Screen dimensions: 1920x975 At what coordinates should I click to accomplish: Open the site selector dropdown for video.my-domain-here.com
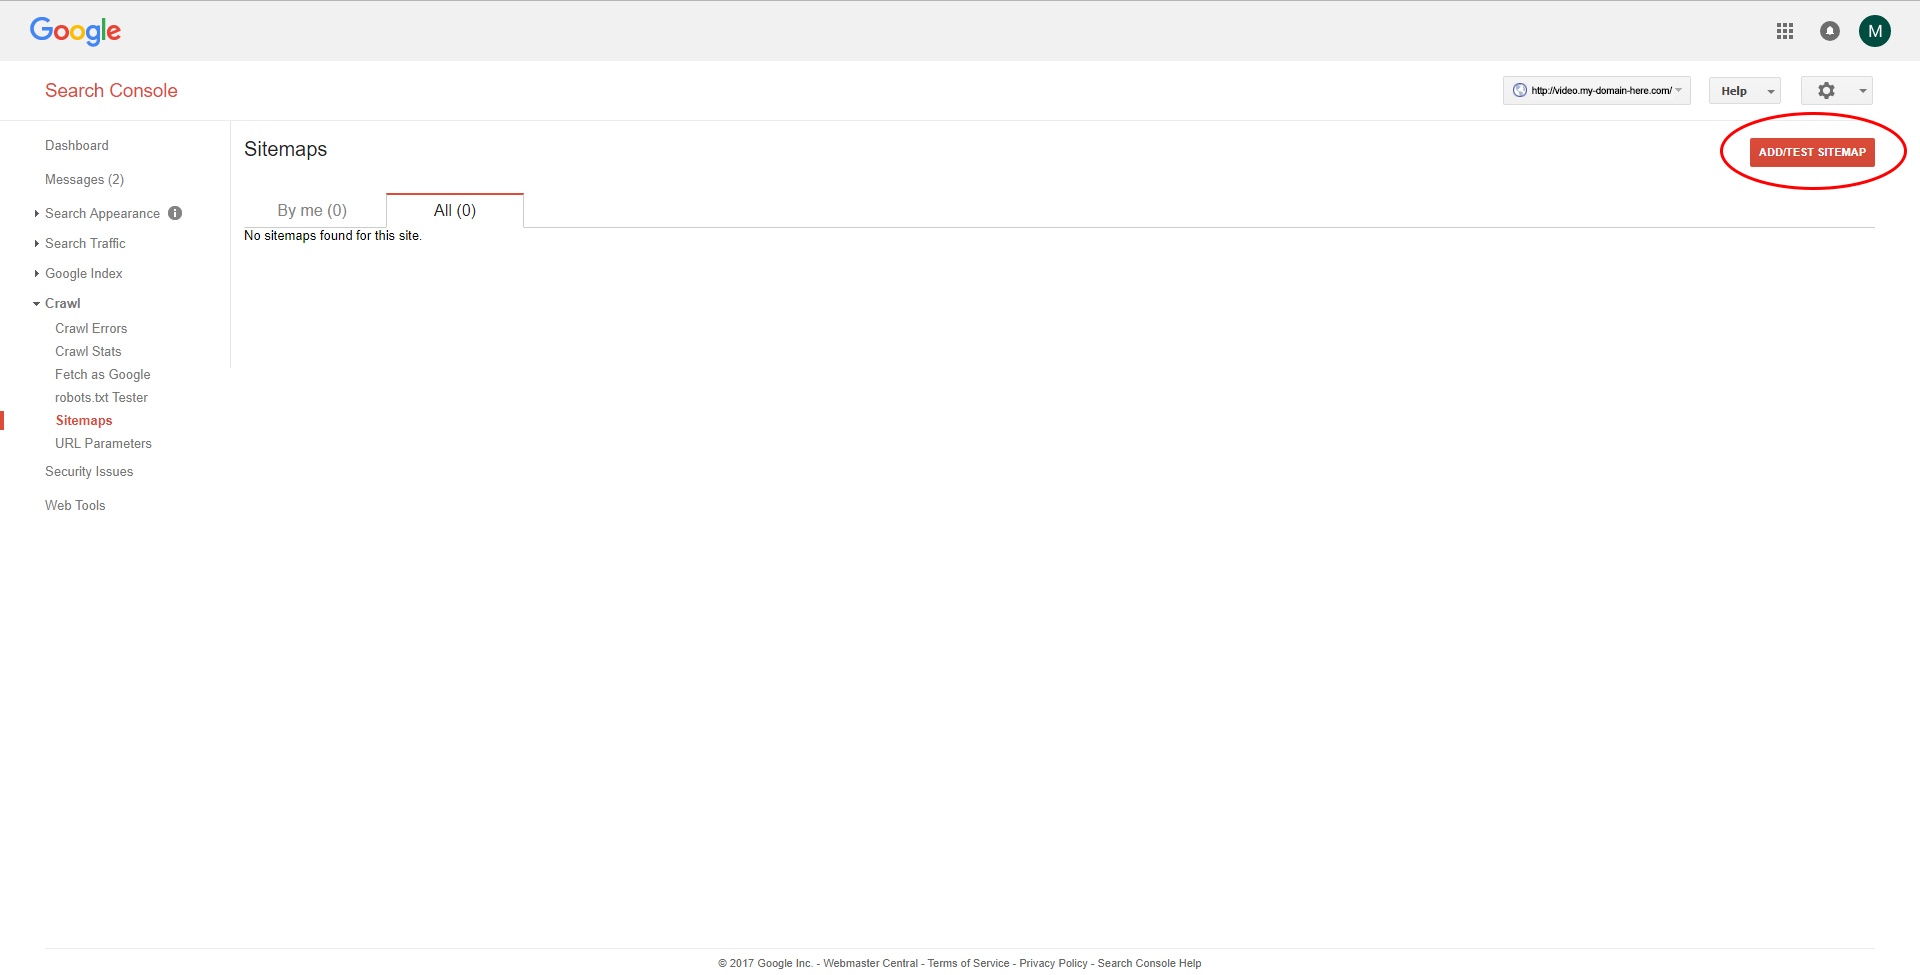point(1596,90)
